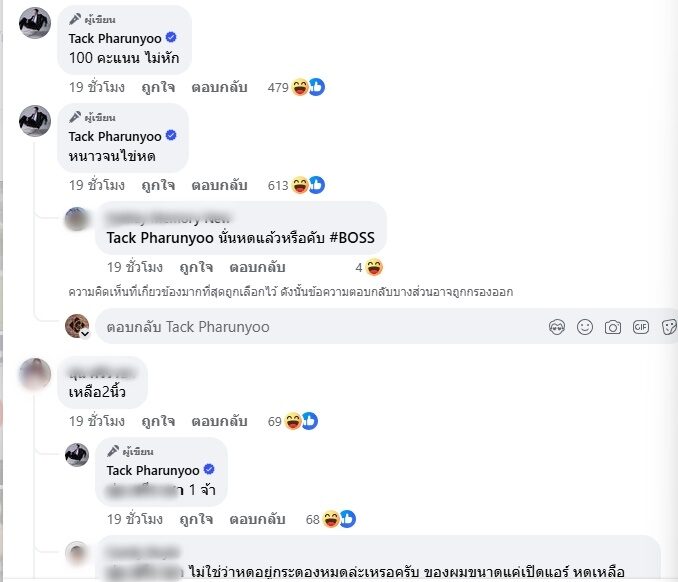Open the profile switcher arrow on reply avatar
Image resolution: width=678 pixels, height=582 pixels.
[85, 334]
